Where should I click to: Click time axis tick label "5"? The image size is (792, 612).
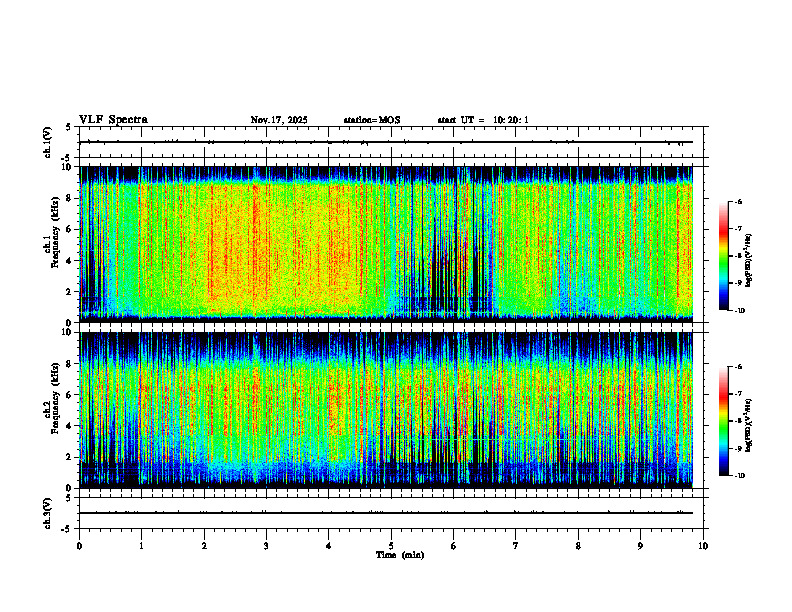click(x=391, y=546)
